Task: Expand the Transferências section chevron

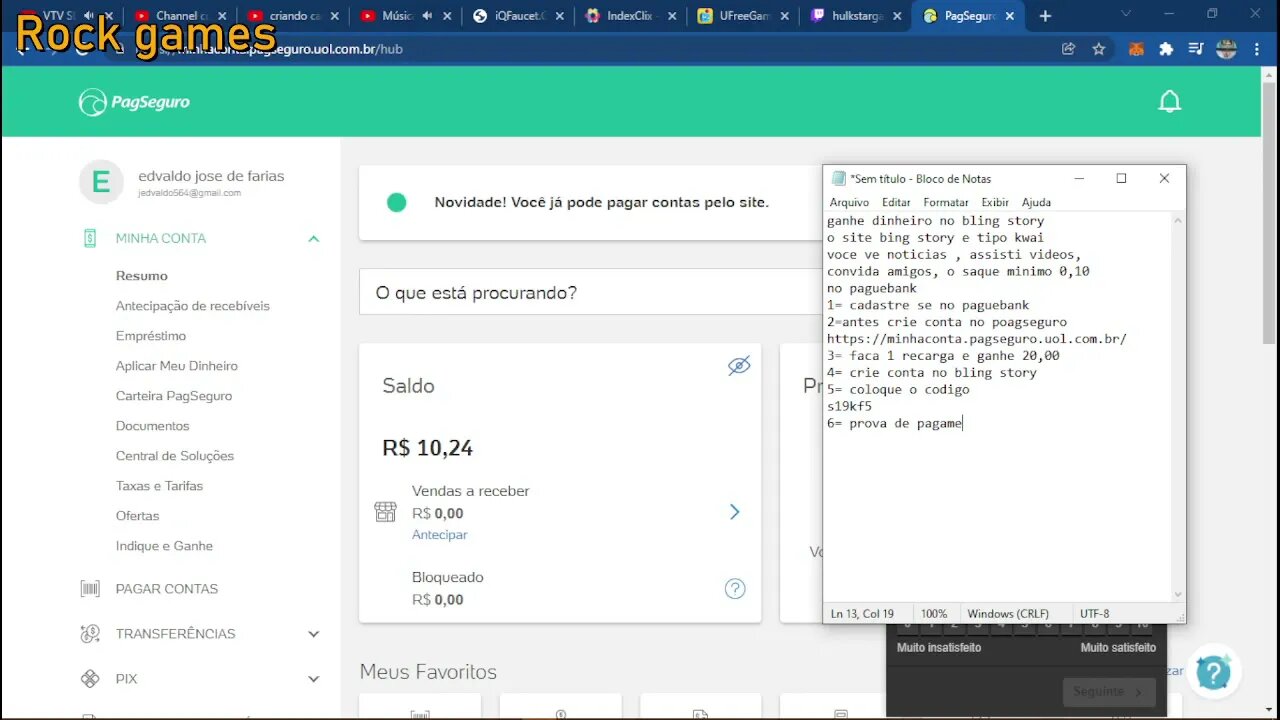Action: point(314,634)
